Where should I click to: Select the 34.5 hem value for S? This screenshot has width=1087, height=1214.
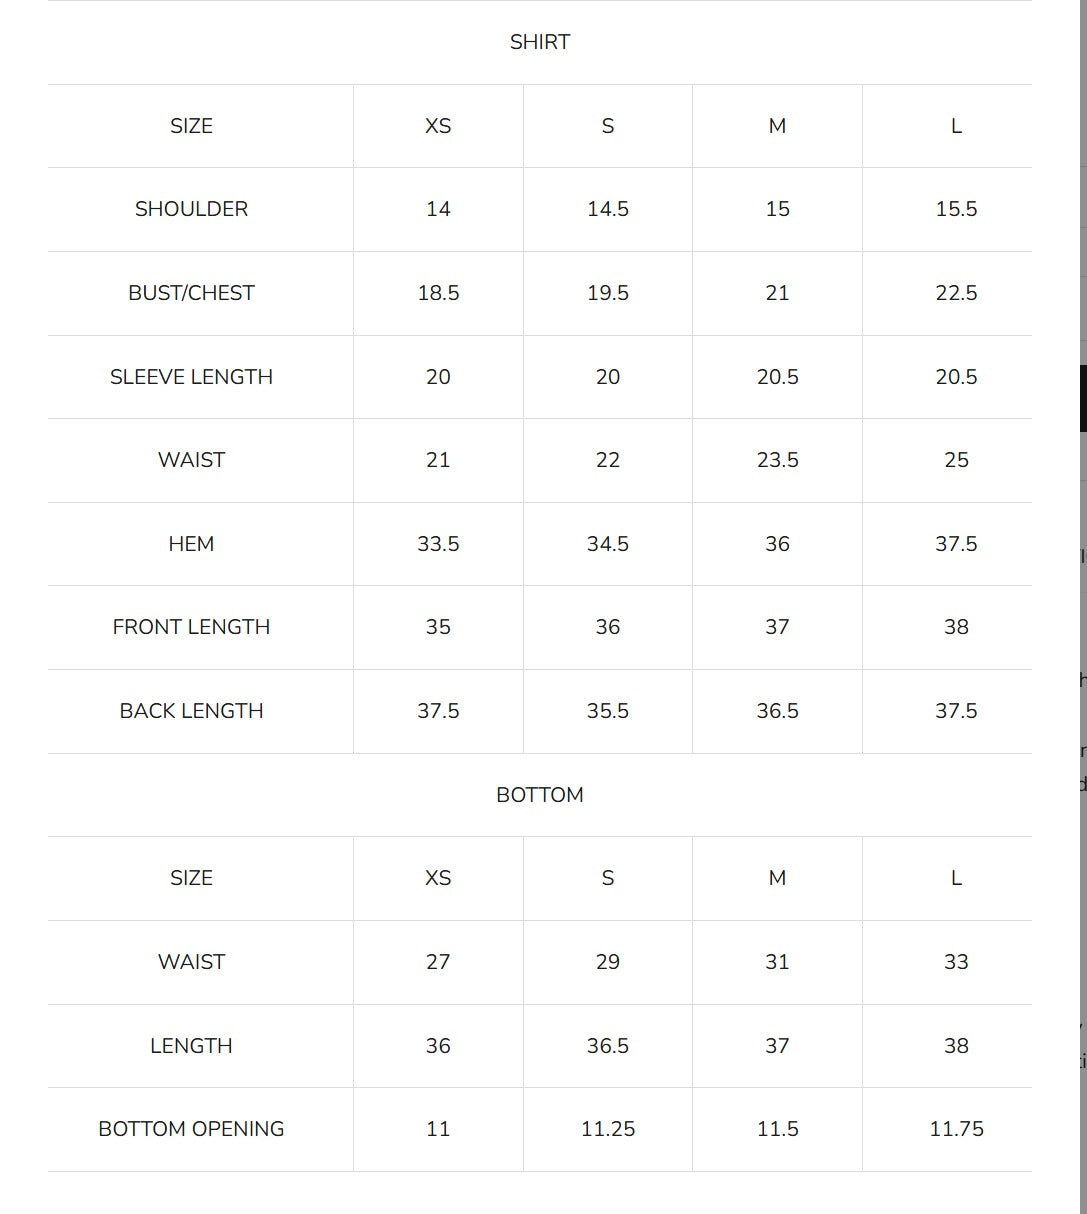tap(608, 544)
